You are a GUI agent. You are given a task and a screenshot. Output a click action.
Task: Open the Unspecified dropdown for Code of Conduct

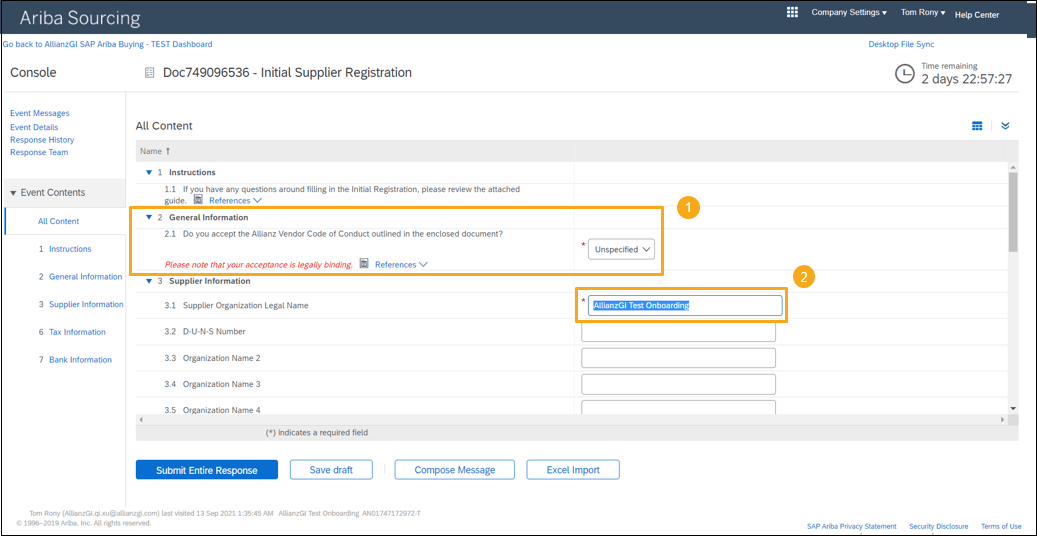pos(621,249)
